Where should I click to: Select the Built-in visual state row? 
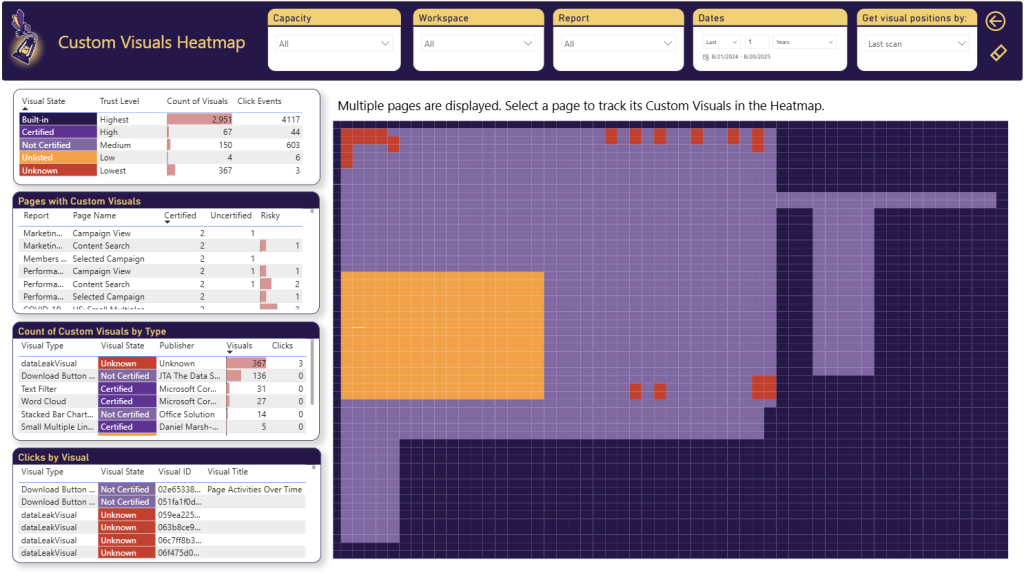pos(57,119)
